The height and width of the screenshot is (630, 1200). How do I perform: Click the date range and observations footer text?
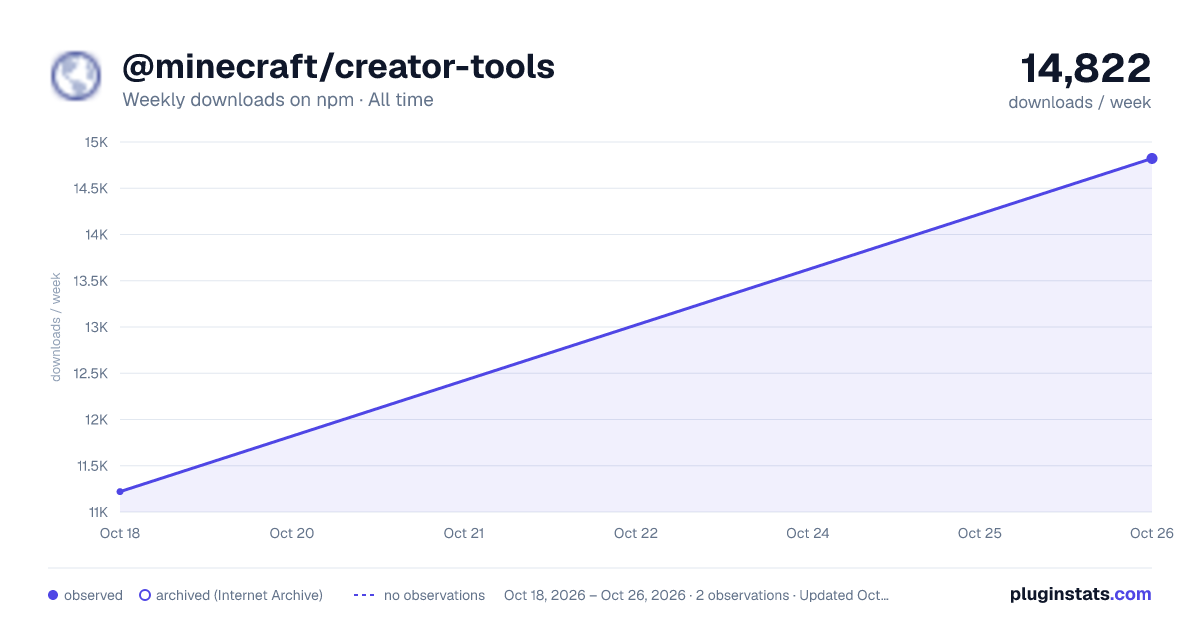696,595
